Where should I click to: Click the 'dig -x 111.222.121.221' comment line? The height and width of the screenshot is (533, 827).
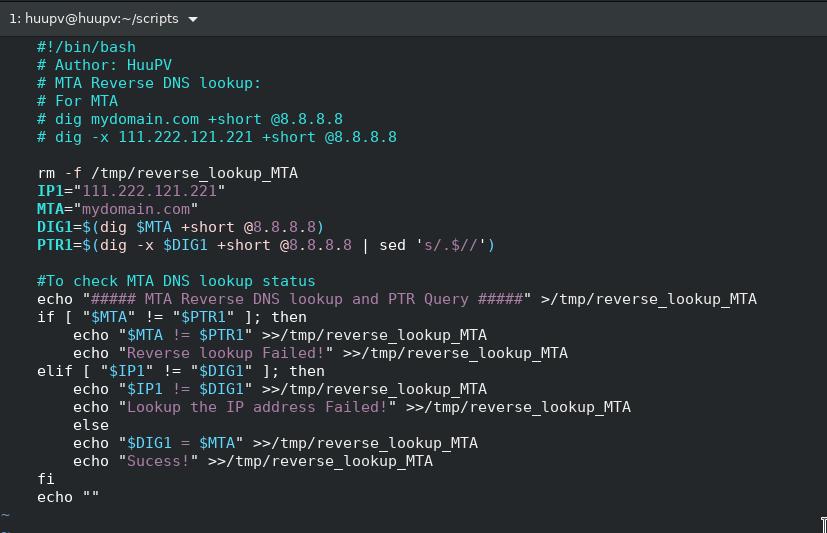point(217,137)
